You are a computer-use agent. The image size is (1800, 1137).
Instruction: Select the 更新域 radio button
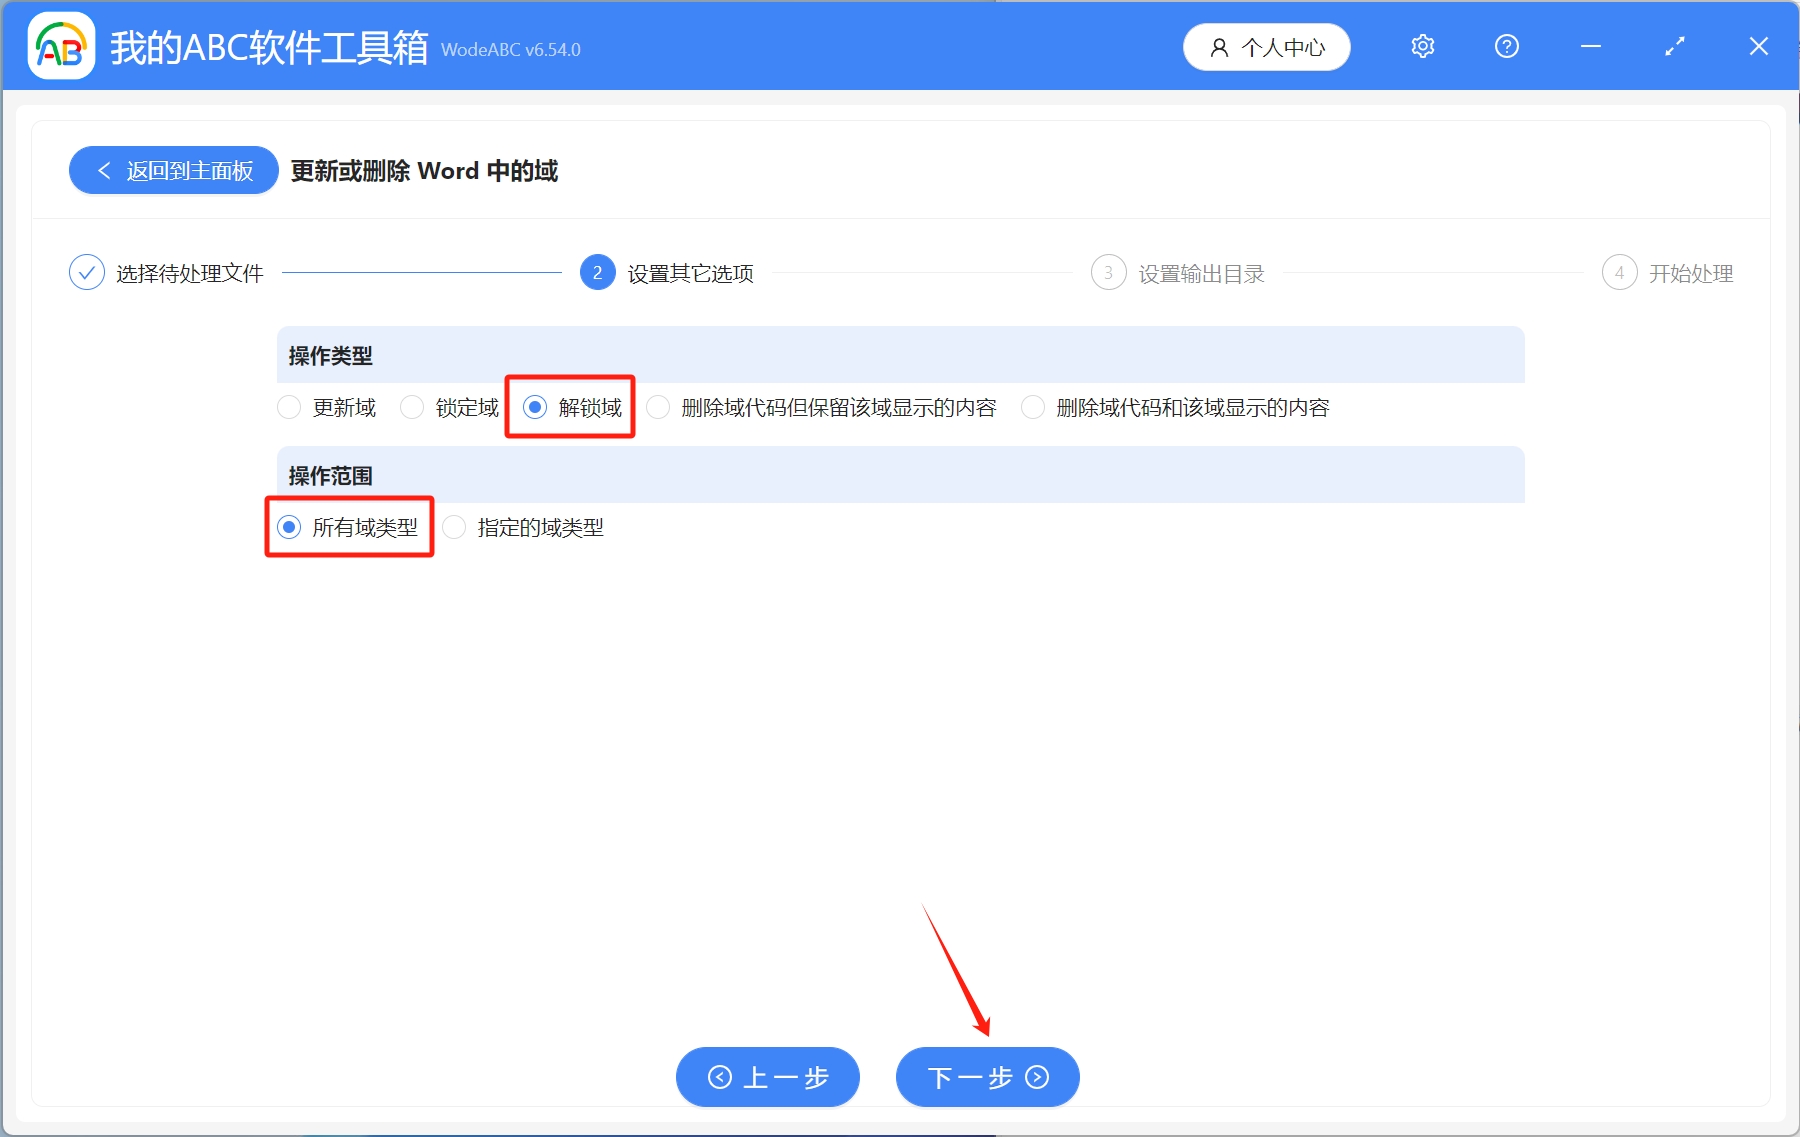pyautogui.click(x=289, y=407)
